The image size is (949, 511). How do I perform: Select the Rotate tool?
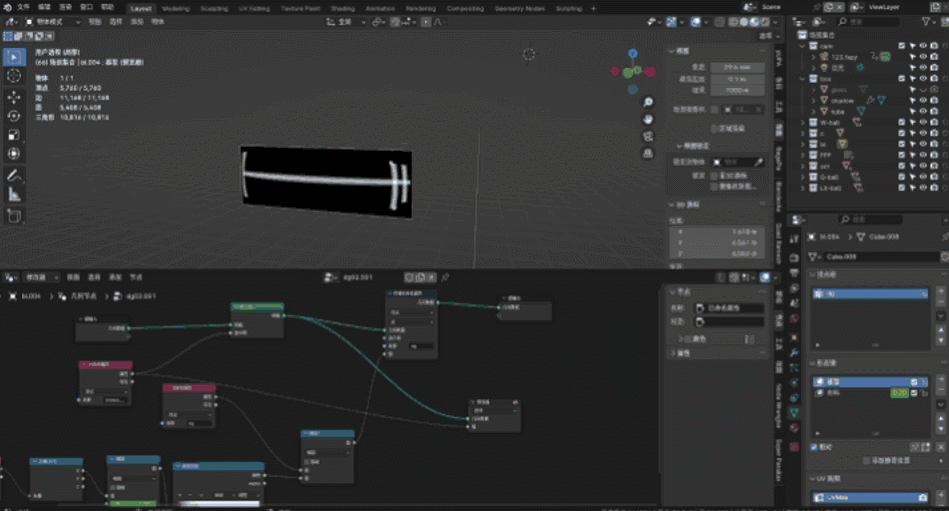point(14,116)
